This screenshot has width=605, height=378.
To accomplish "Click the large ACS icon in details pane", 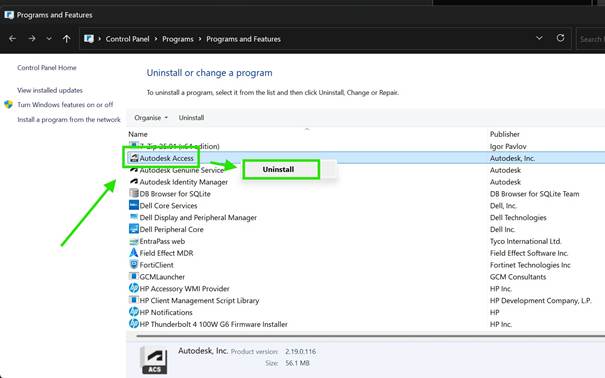I will point(154,360).
